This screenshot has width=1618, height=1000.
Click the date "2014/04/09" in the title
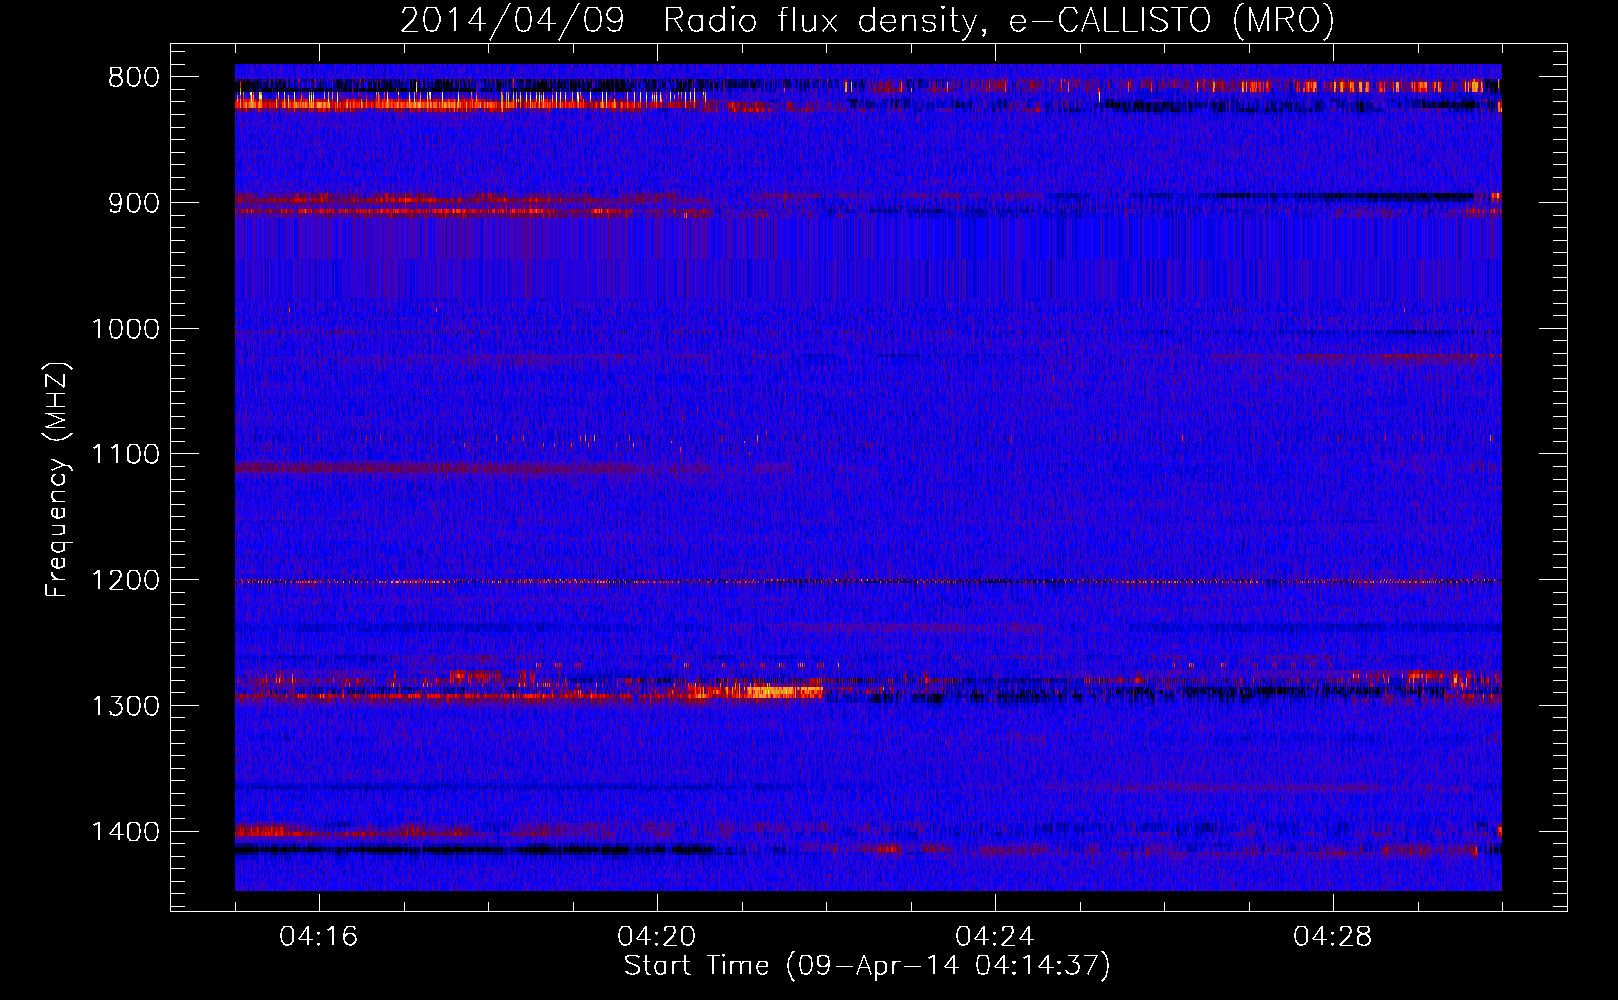point(512,20)
